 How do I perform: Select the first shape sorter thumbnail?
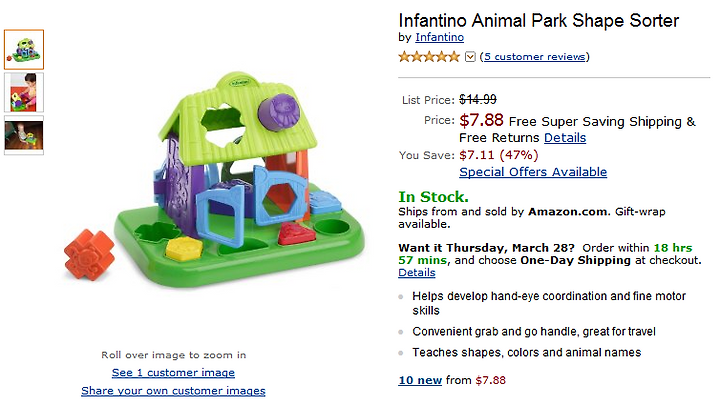tap(23, 49)
